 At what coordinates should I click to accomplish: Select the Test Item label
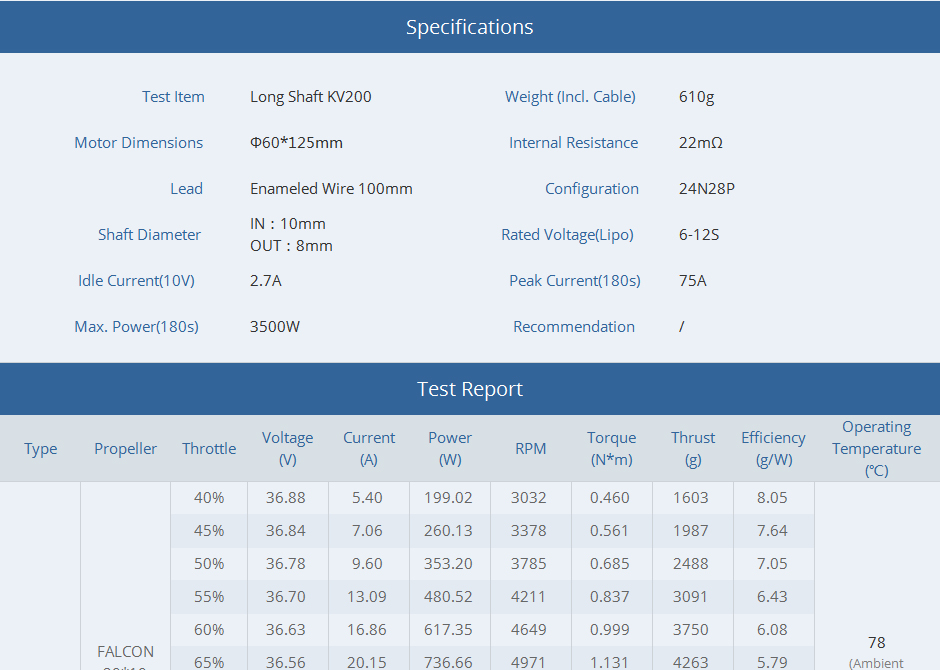coord(173,96)
